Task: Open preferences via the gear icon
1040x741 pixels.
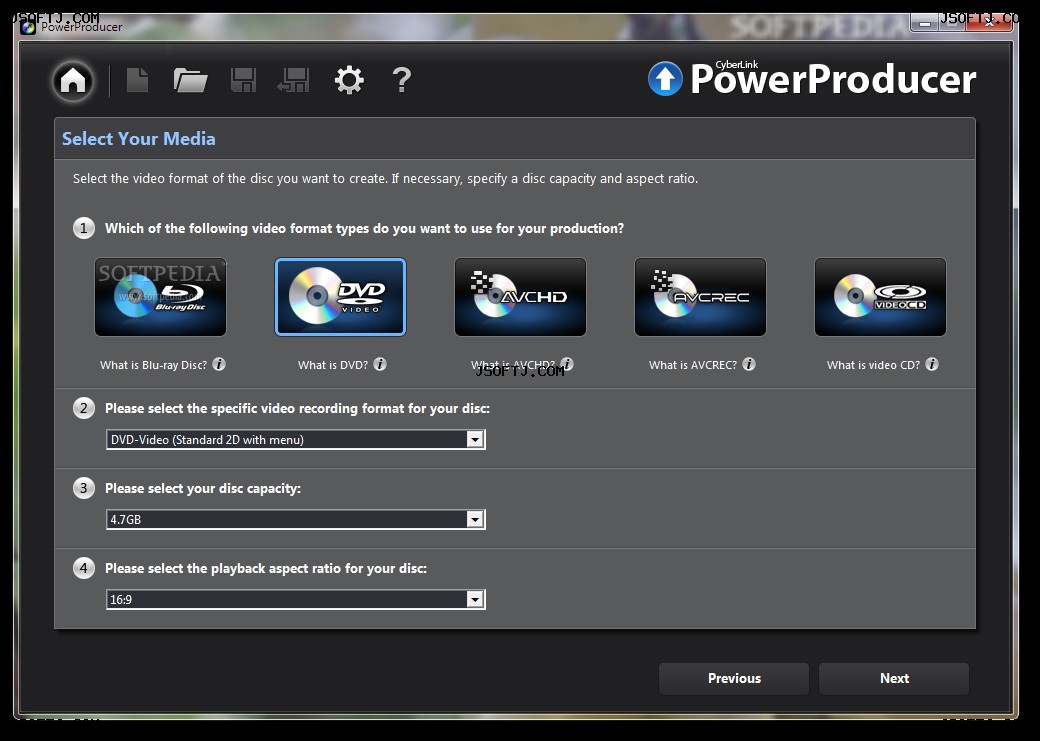Action: [349, 80]
